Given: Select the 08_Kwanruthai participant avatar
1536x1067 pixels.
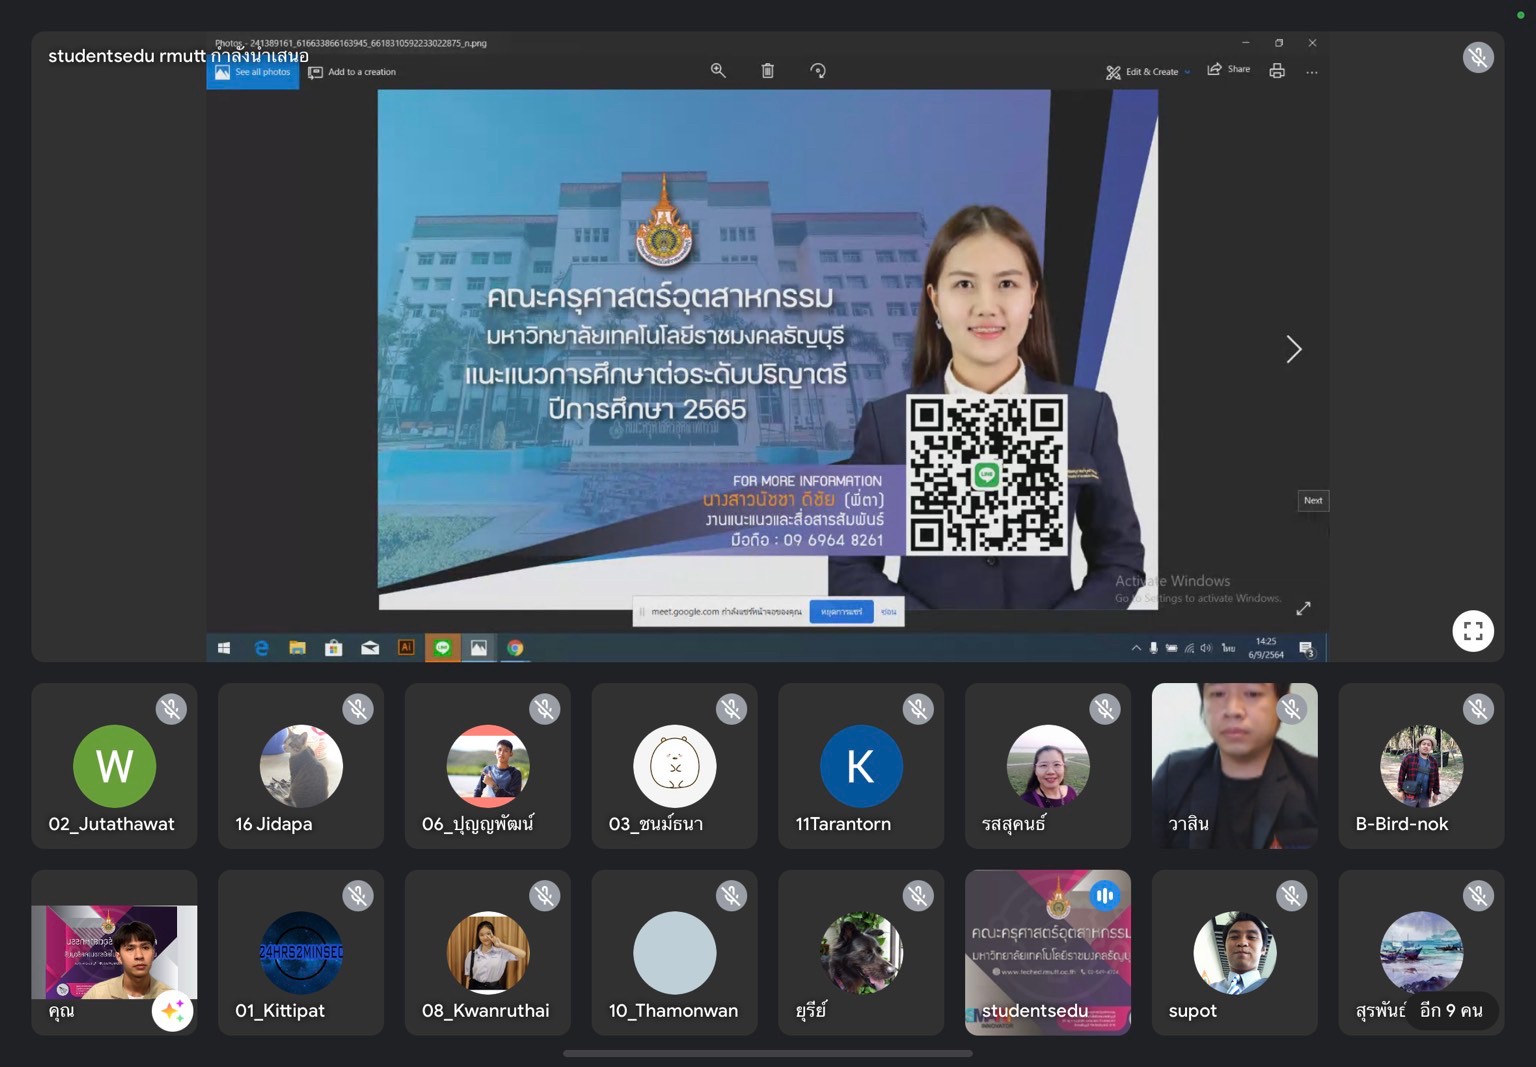Looking at the screenshot, I should pyautogui.click(x=488, y=953).
